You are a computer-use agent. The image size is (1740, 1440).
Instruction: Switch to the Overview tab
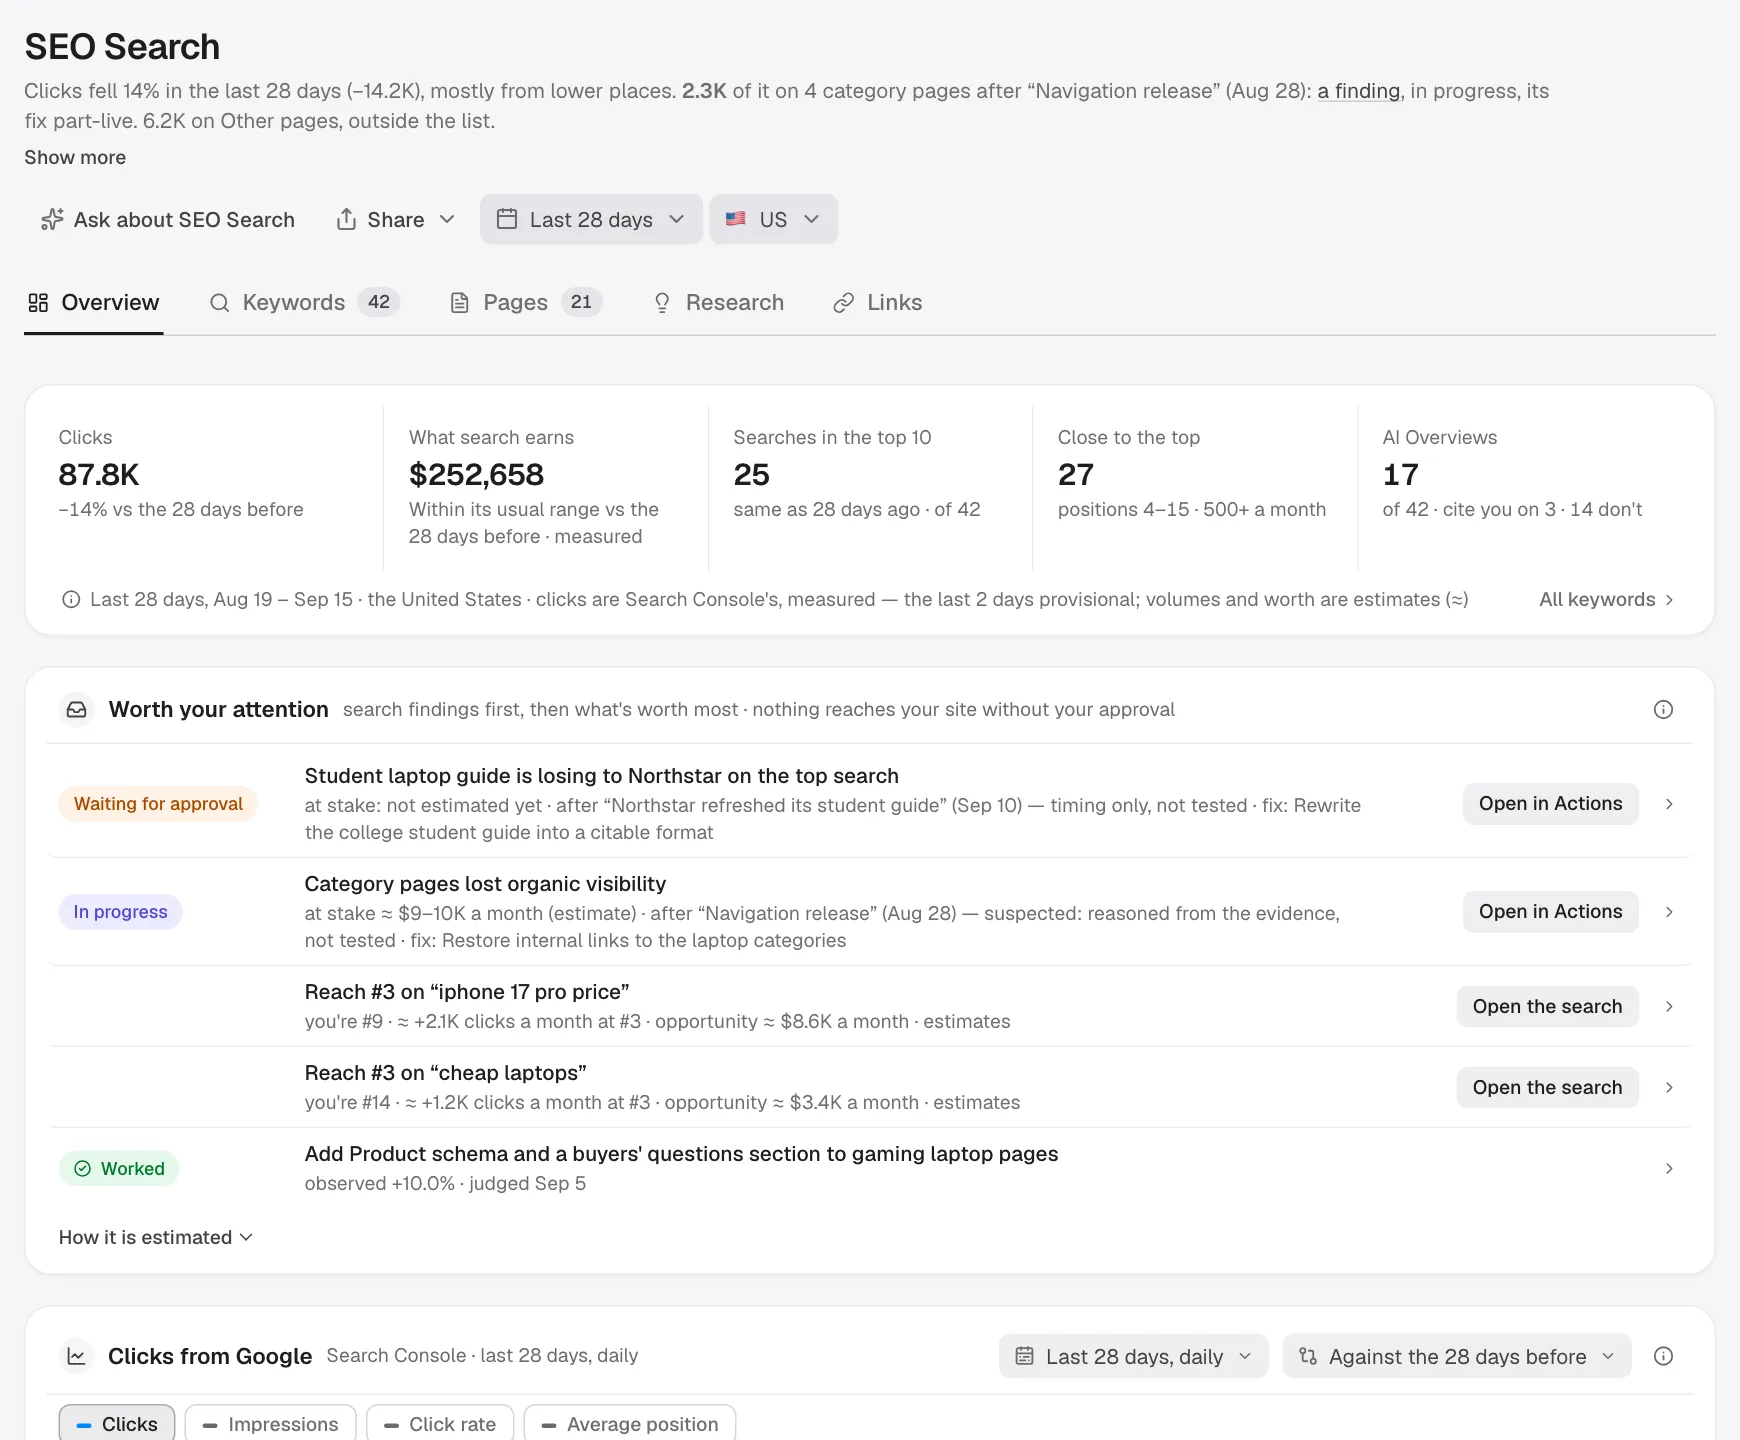click(x=93, y=302)
